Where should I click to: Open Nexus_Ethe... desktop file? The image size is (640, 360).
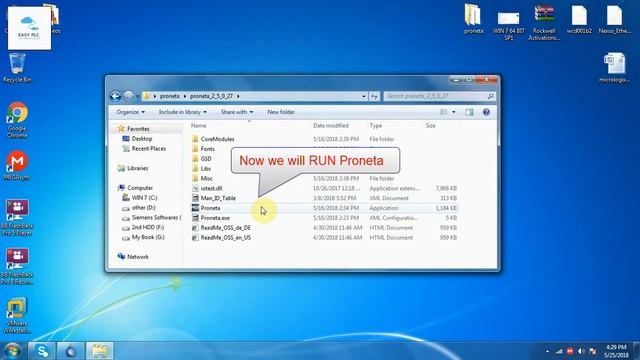pyautogui.click(x=615, y=19)
